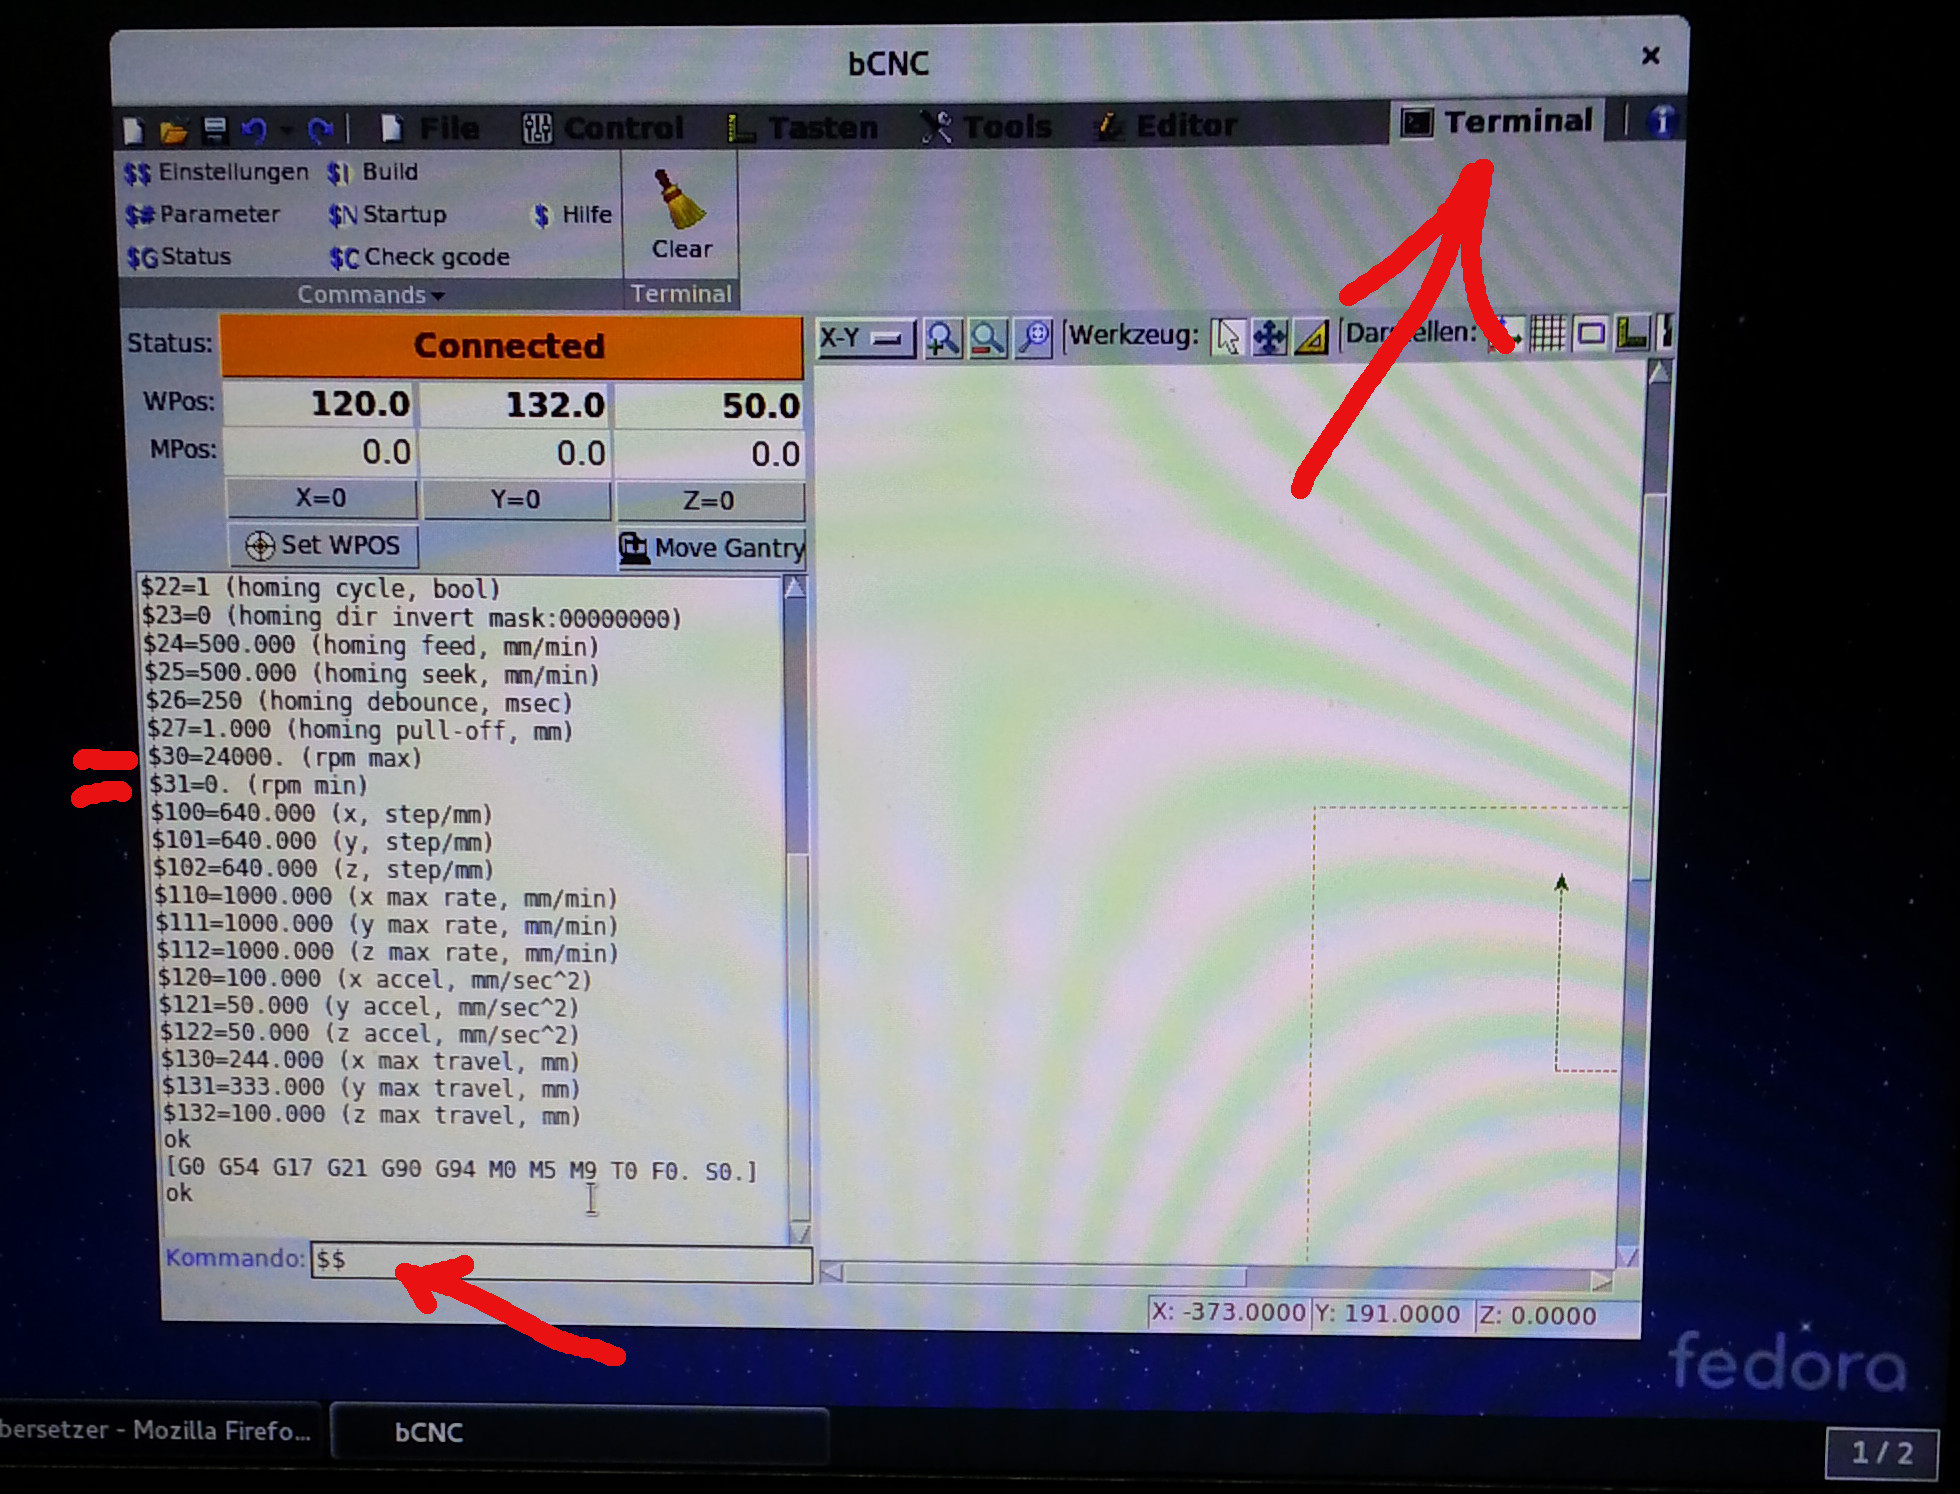This screenshot has height=1494, width=1960.
Task: Click the $# Parameter command
Action: [203, 214]
